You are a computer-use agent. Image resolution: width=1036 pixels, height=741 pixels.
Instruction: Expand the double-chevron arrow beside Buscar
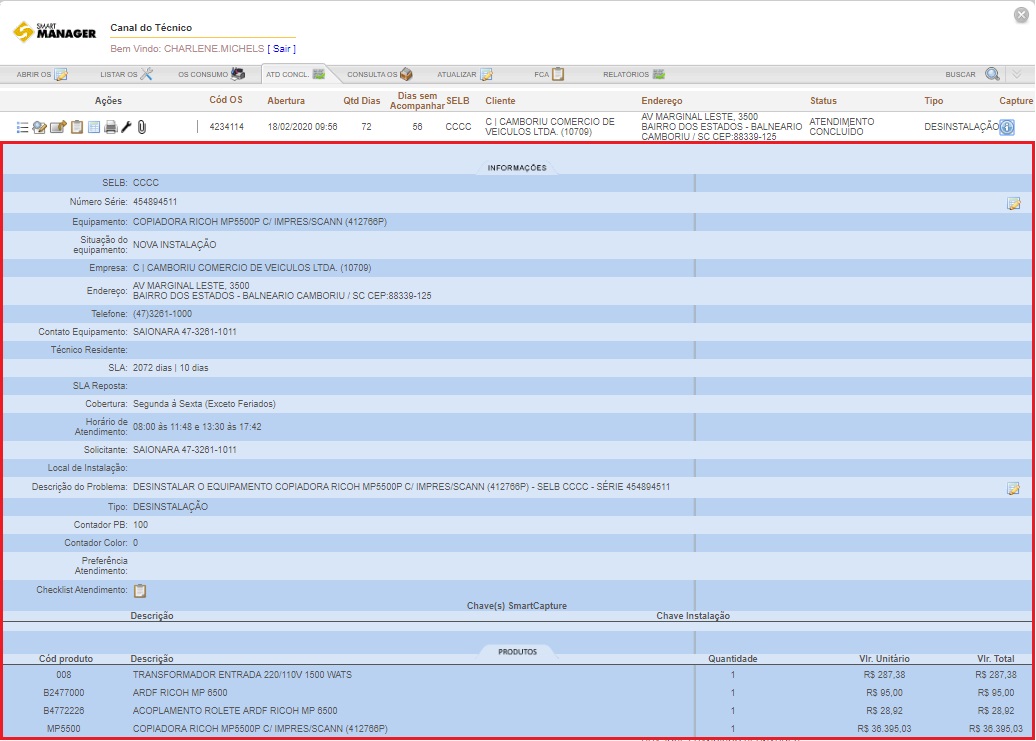point(1017,75)
